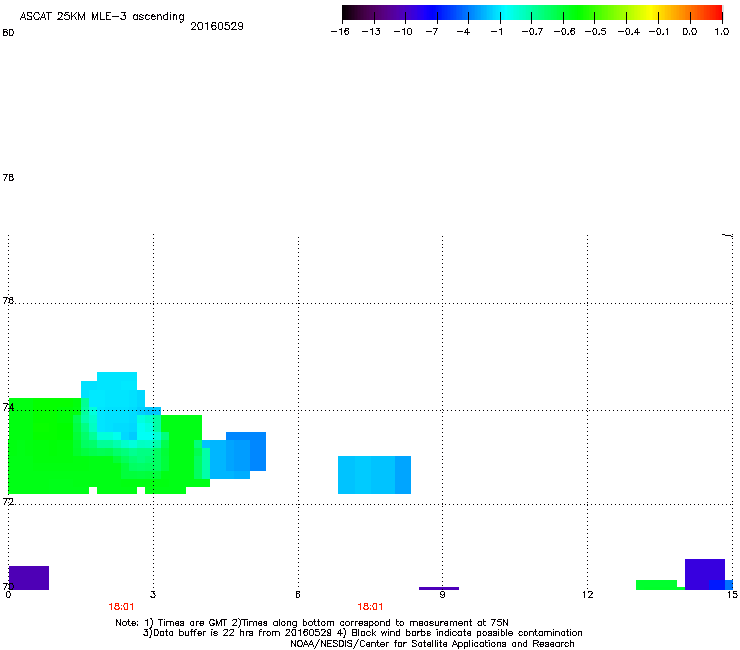740x650 pixels.
Task: Click the -0.6 color scale label
Action: click(564, 32)
